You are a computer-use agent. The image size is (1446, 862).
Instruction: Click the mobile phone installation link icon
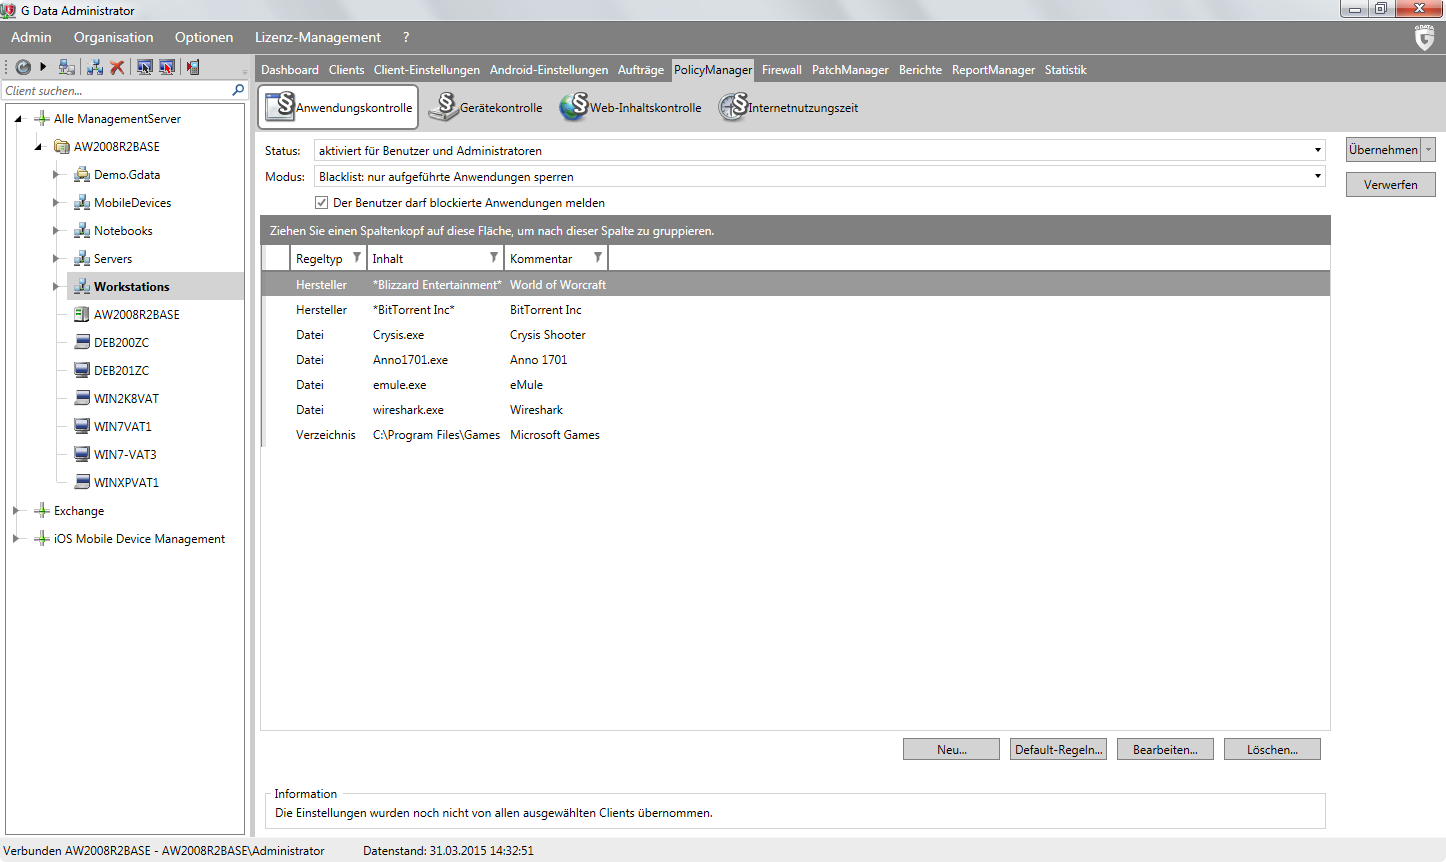pos(193,67)
